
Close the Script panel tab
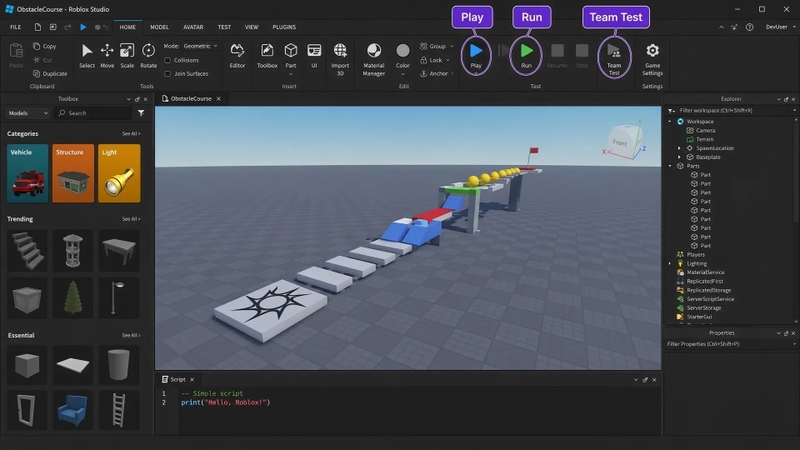pyautogui.click(x=192, y=380)
